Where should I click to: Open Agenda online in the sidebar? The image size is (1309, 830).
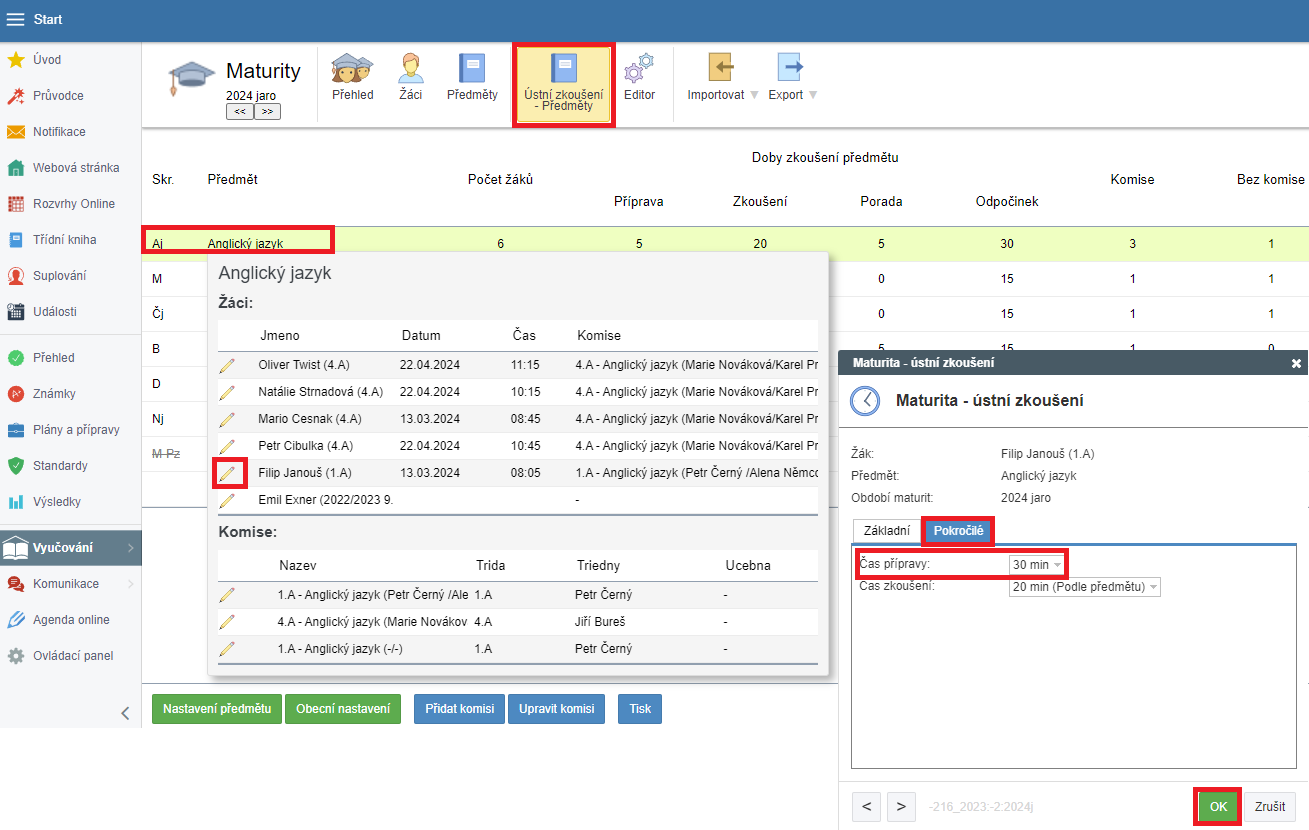click(70, 620)
